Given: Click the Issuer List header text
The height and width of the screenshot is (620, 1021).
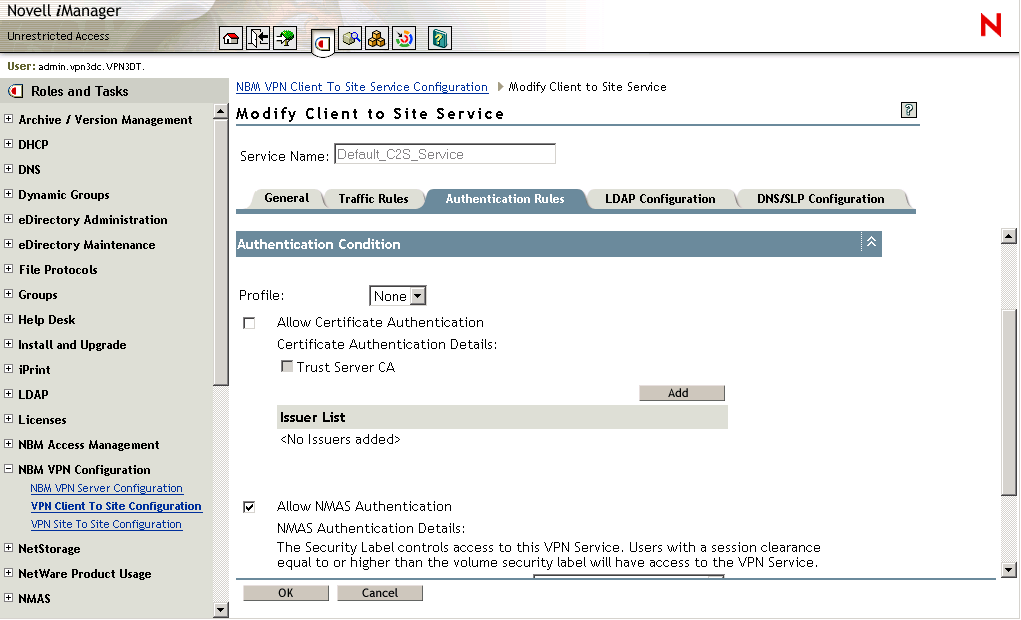Looking at the screenshot, I should pos(313,417).
